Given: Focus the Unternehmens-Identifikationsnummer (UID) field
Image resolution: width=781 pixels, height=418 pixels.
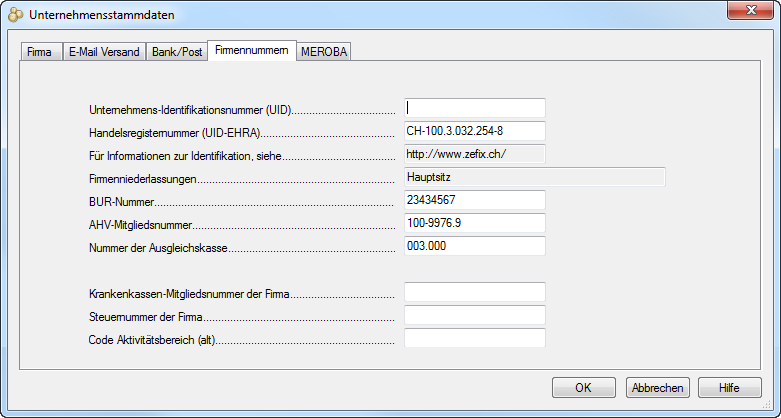Looking at the screenshot, I should pyautogui.click(x=474, y=108).
